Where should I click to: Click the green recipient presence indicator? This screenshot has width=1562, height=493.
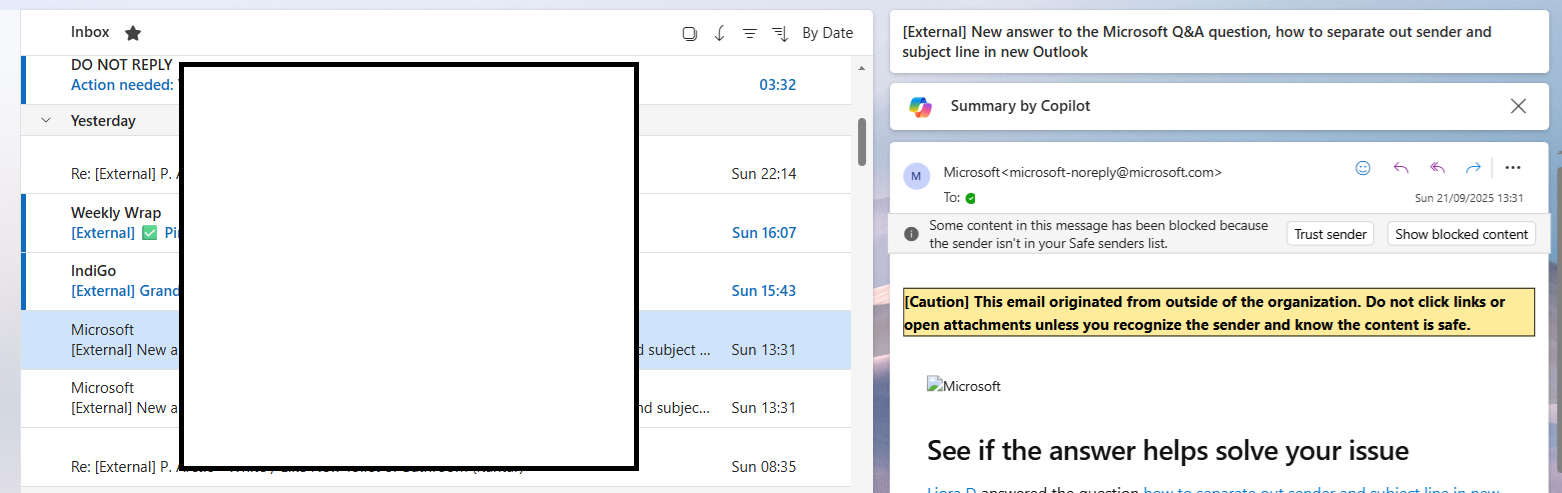(970, 198)
